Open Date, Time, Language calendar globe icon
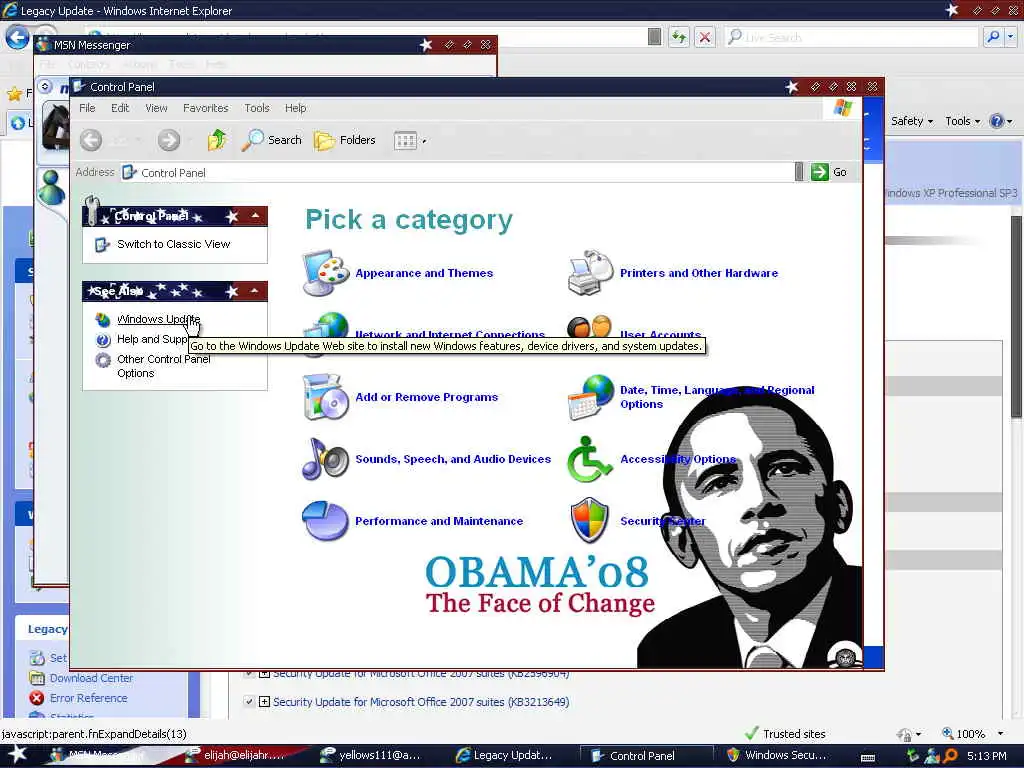Screen dimensions: 1024x768 [590, 396]
